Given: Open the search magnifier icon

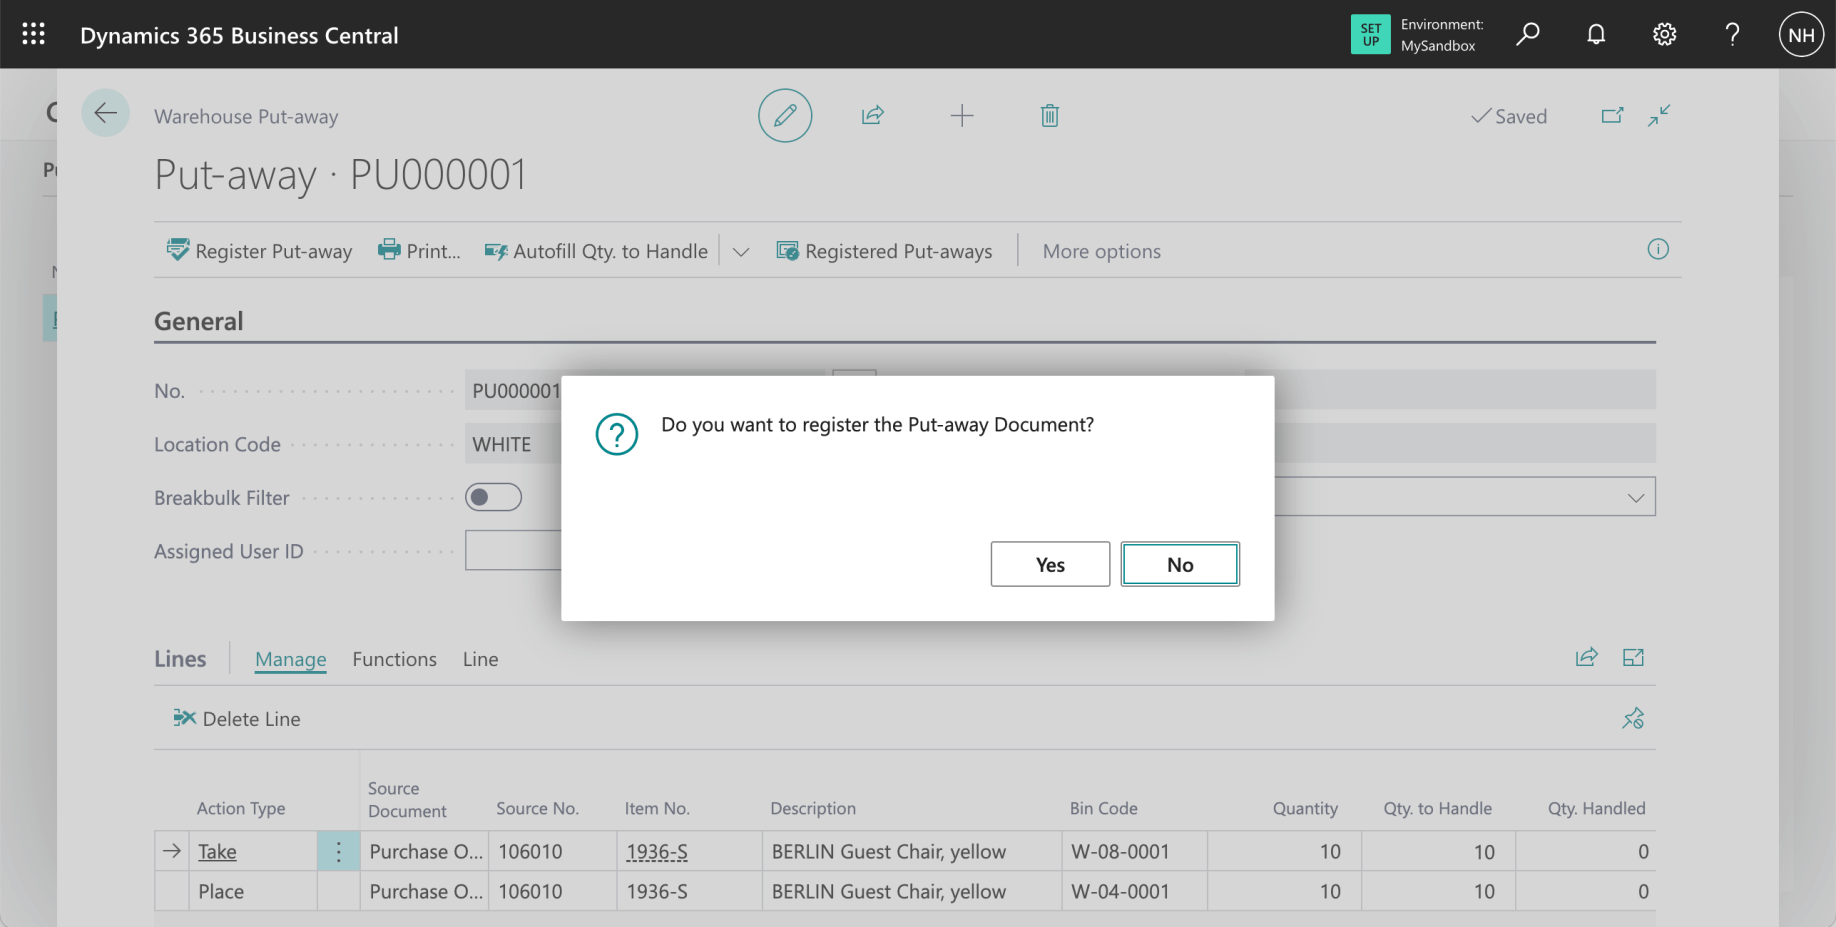Looking at the screenshot, I should pos(1527,34).
